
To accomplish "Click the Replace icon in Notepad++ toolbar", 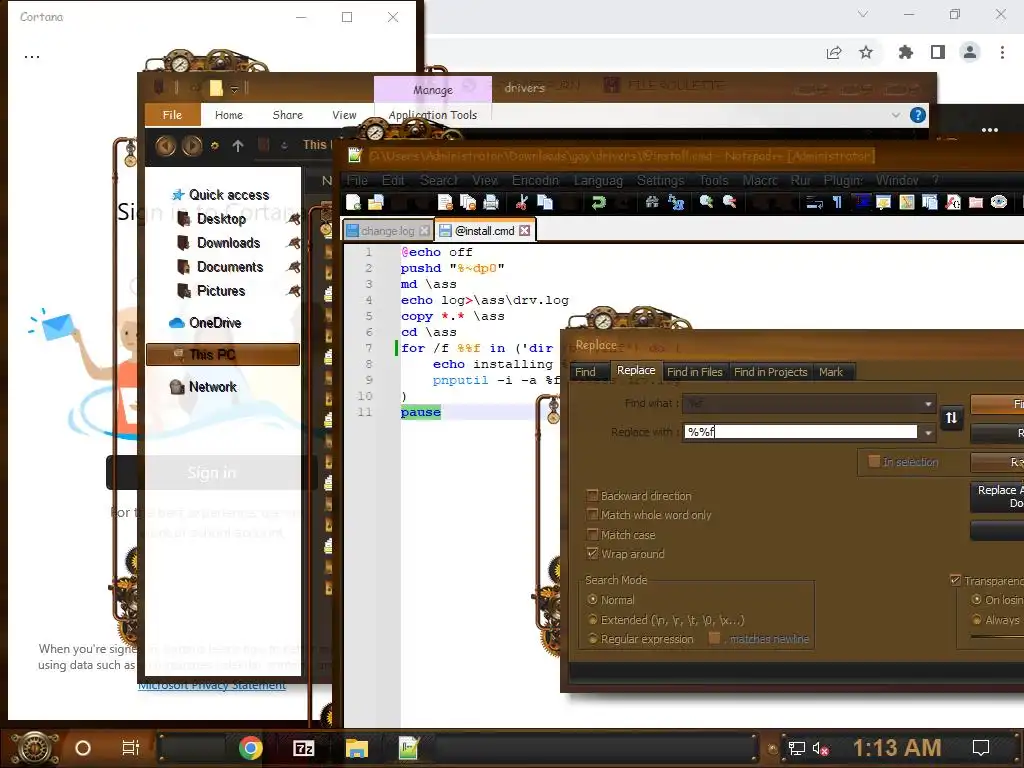I will 677,203.
